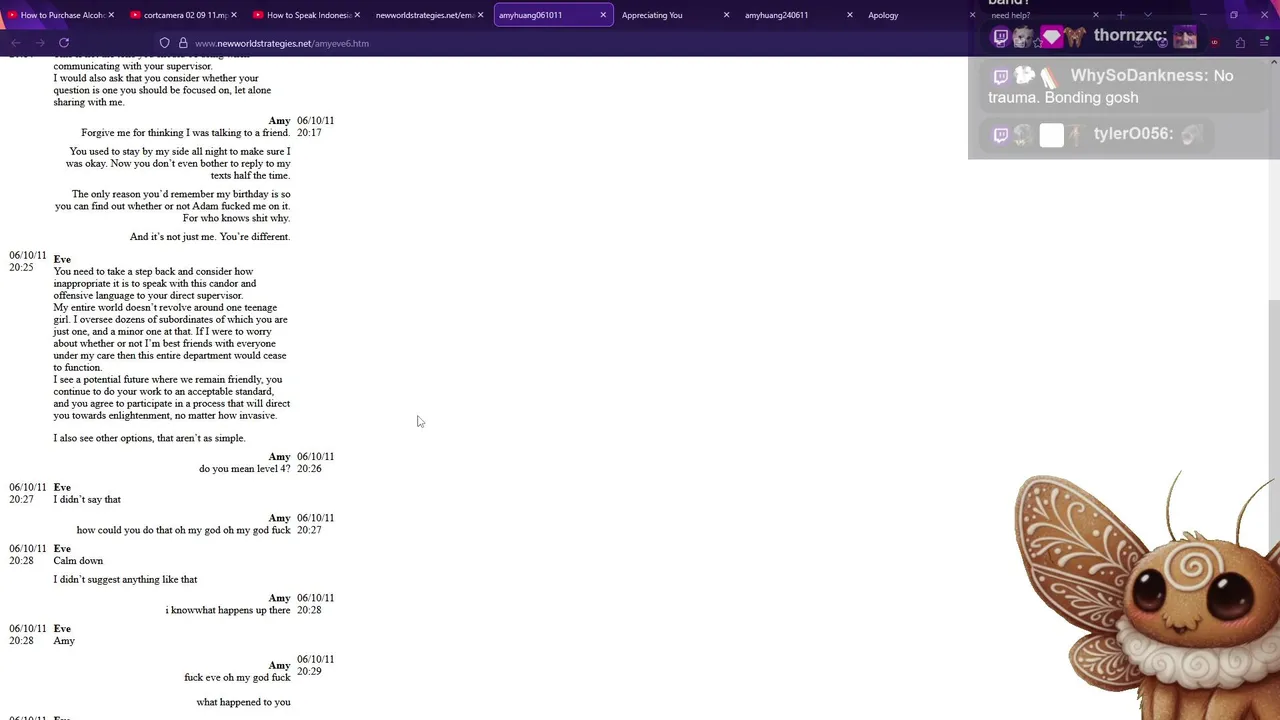This screenshot has width=1280, height=720.
Task: Go back to the previous page
Action: [x=15, y=43]
